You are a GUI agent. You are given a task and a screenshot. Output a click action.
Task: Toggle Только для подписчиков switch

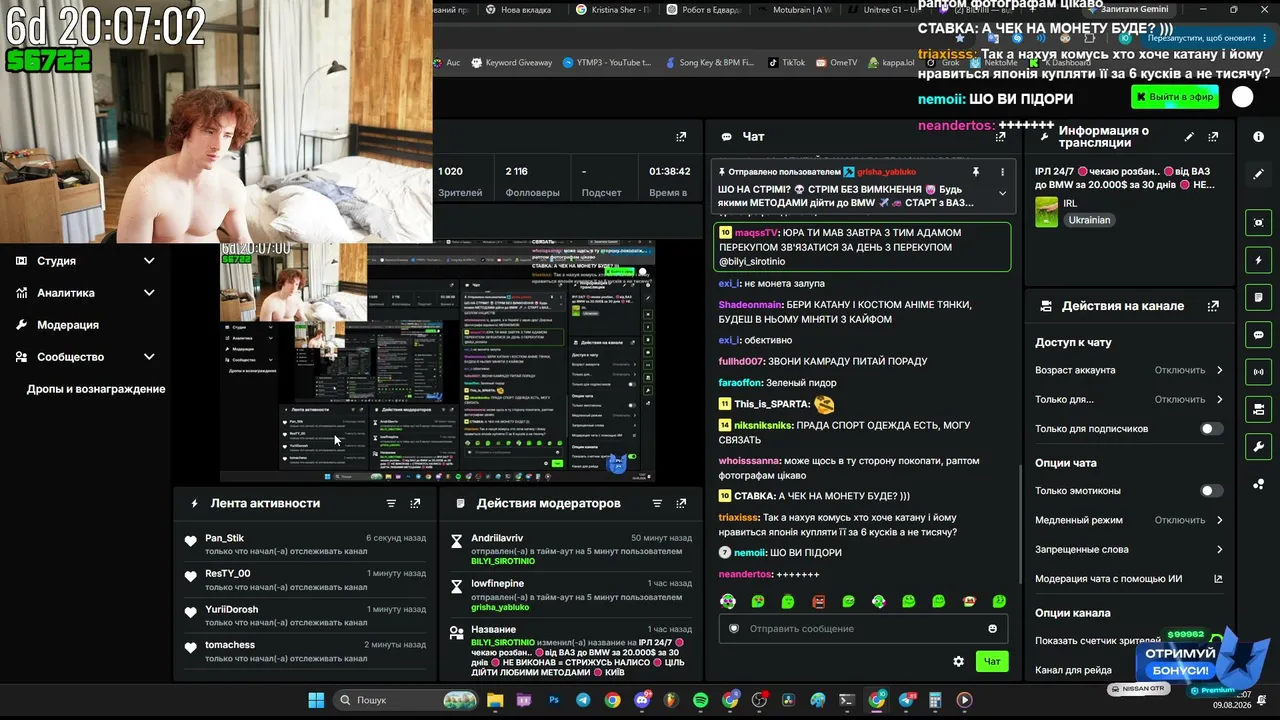1211,429
